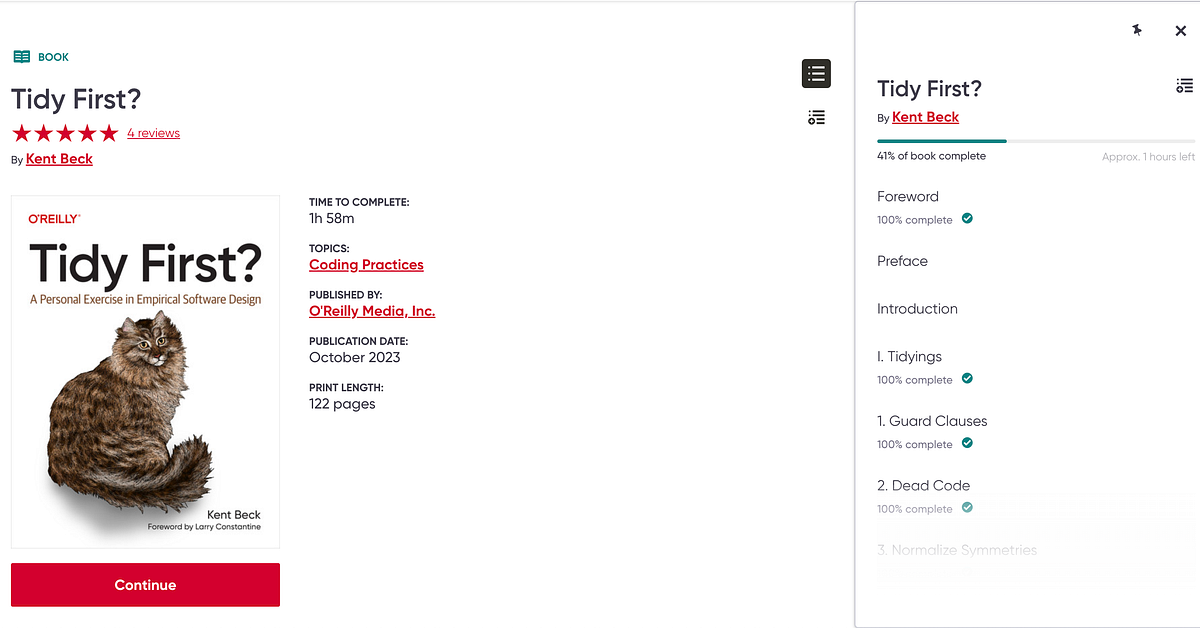Viewport: 1200px width, 628px height.
Task: Click the Tidy First? book cover
Action: click(145, 372)
